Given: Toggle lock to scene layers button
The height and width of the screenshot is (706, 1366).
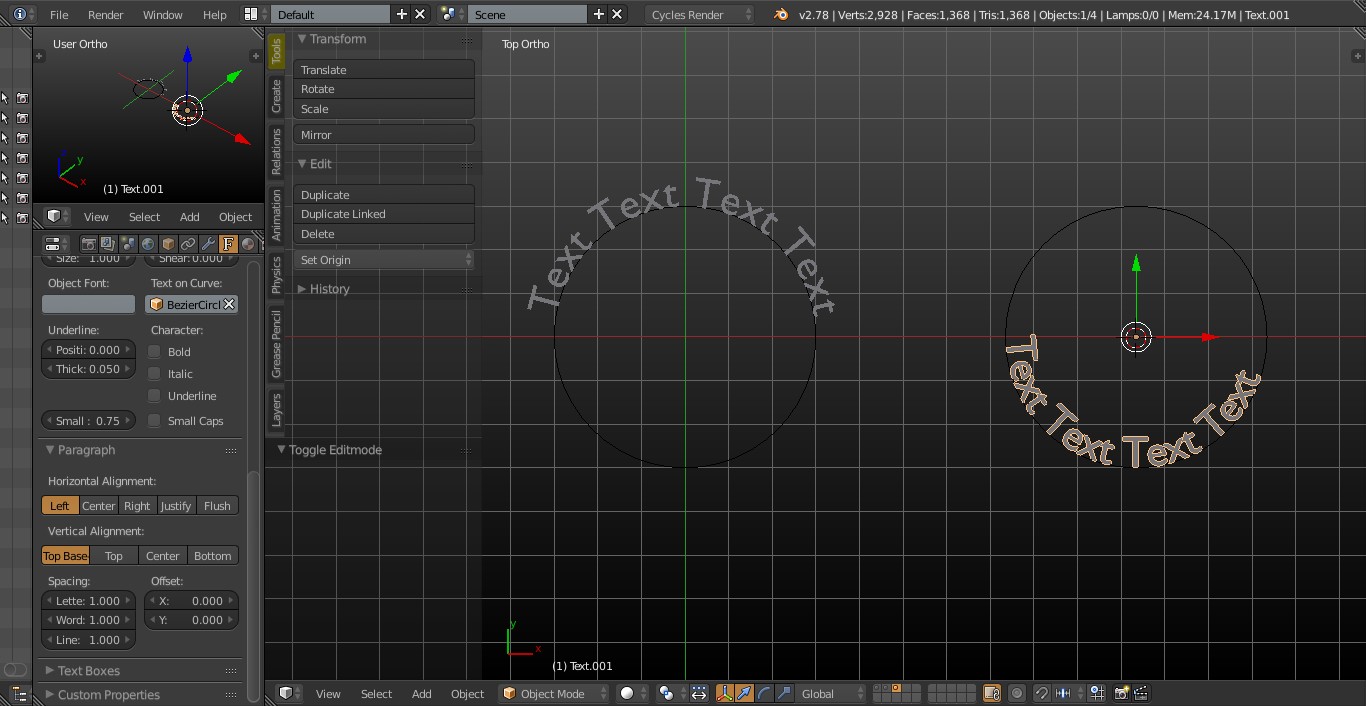Looking at the screenshot, I should (x=992, y=693).
